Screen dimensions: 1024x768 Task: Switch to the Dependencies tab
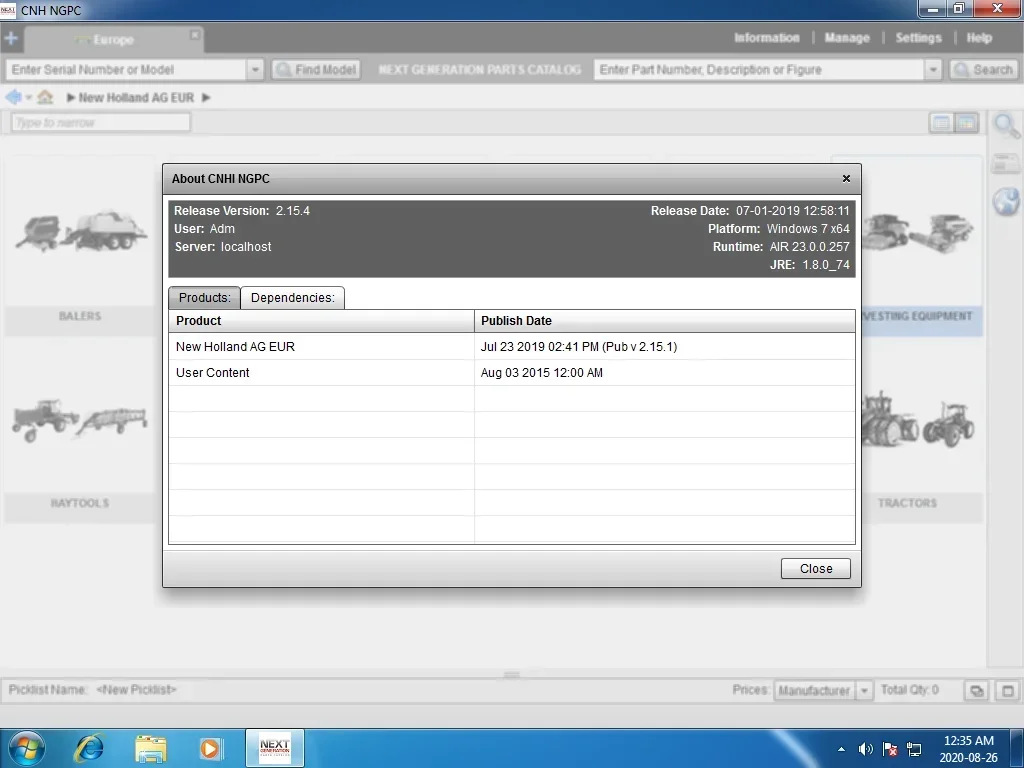[293, 298]
